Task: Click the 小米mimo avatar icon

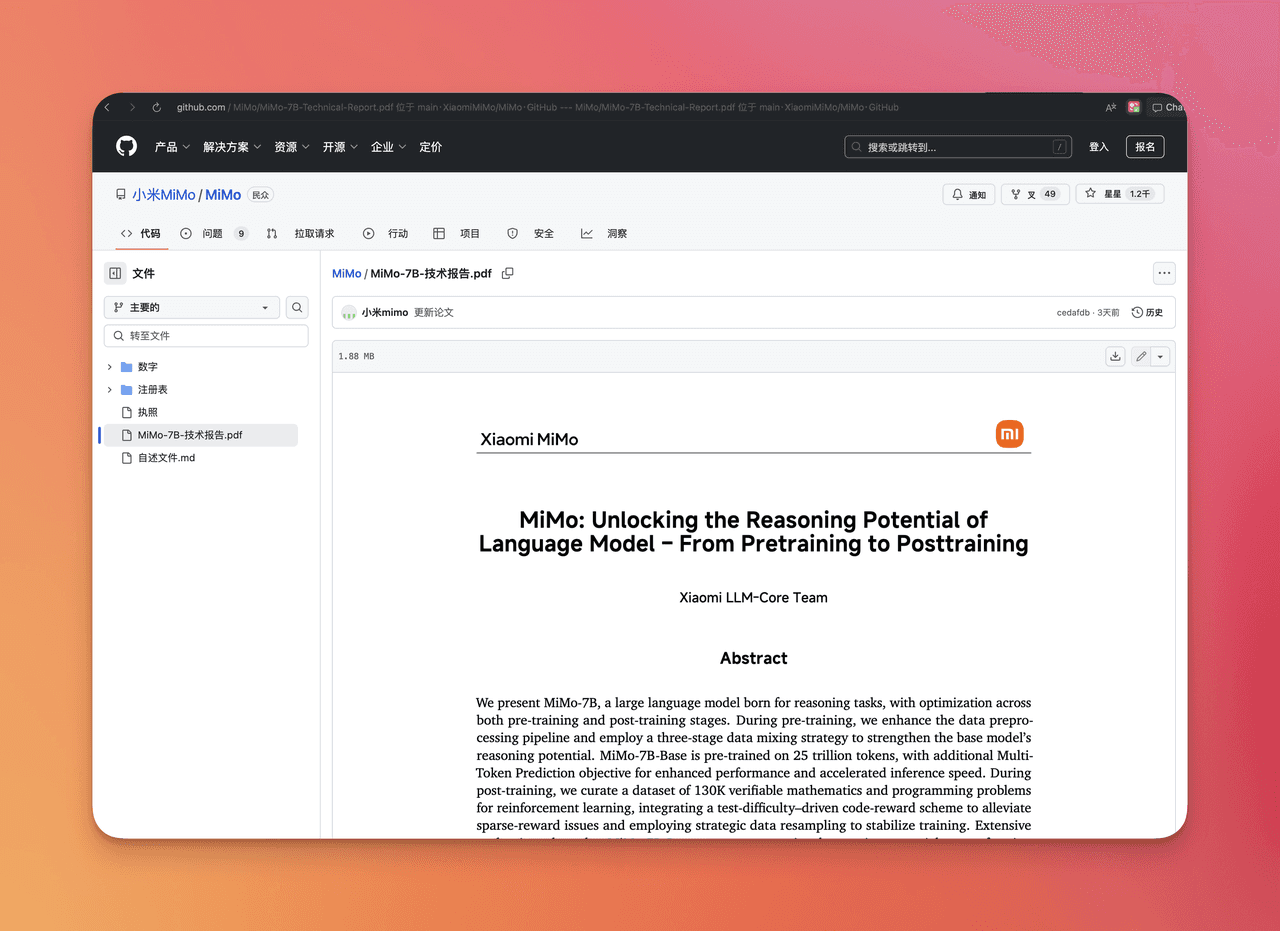Action: pos(349,312)
